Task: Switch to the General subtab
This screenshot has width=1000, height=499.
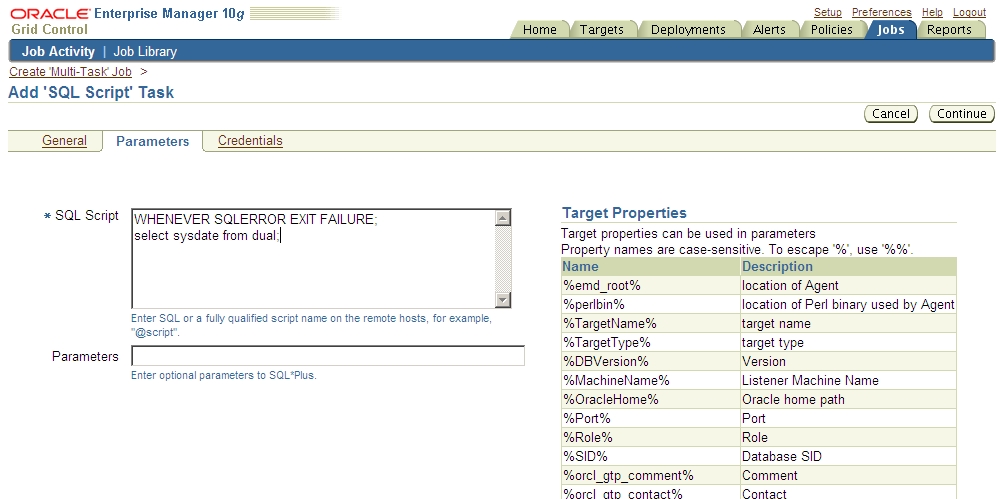Action: (x=64, y=140)
